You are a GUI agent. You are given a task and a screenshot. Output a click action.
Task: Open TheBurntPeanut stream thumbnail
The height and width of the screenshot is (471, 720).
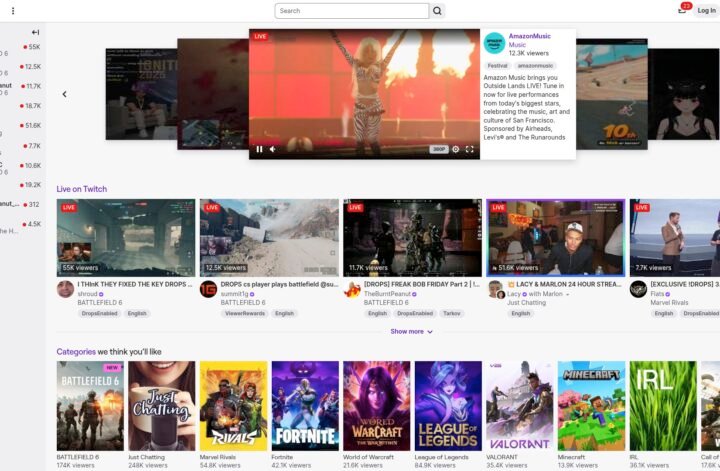[412, 238]
